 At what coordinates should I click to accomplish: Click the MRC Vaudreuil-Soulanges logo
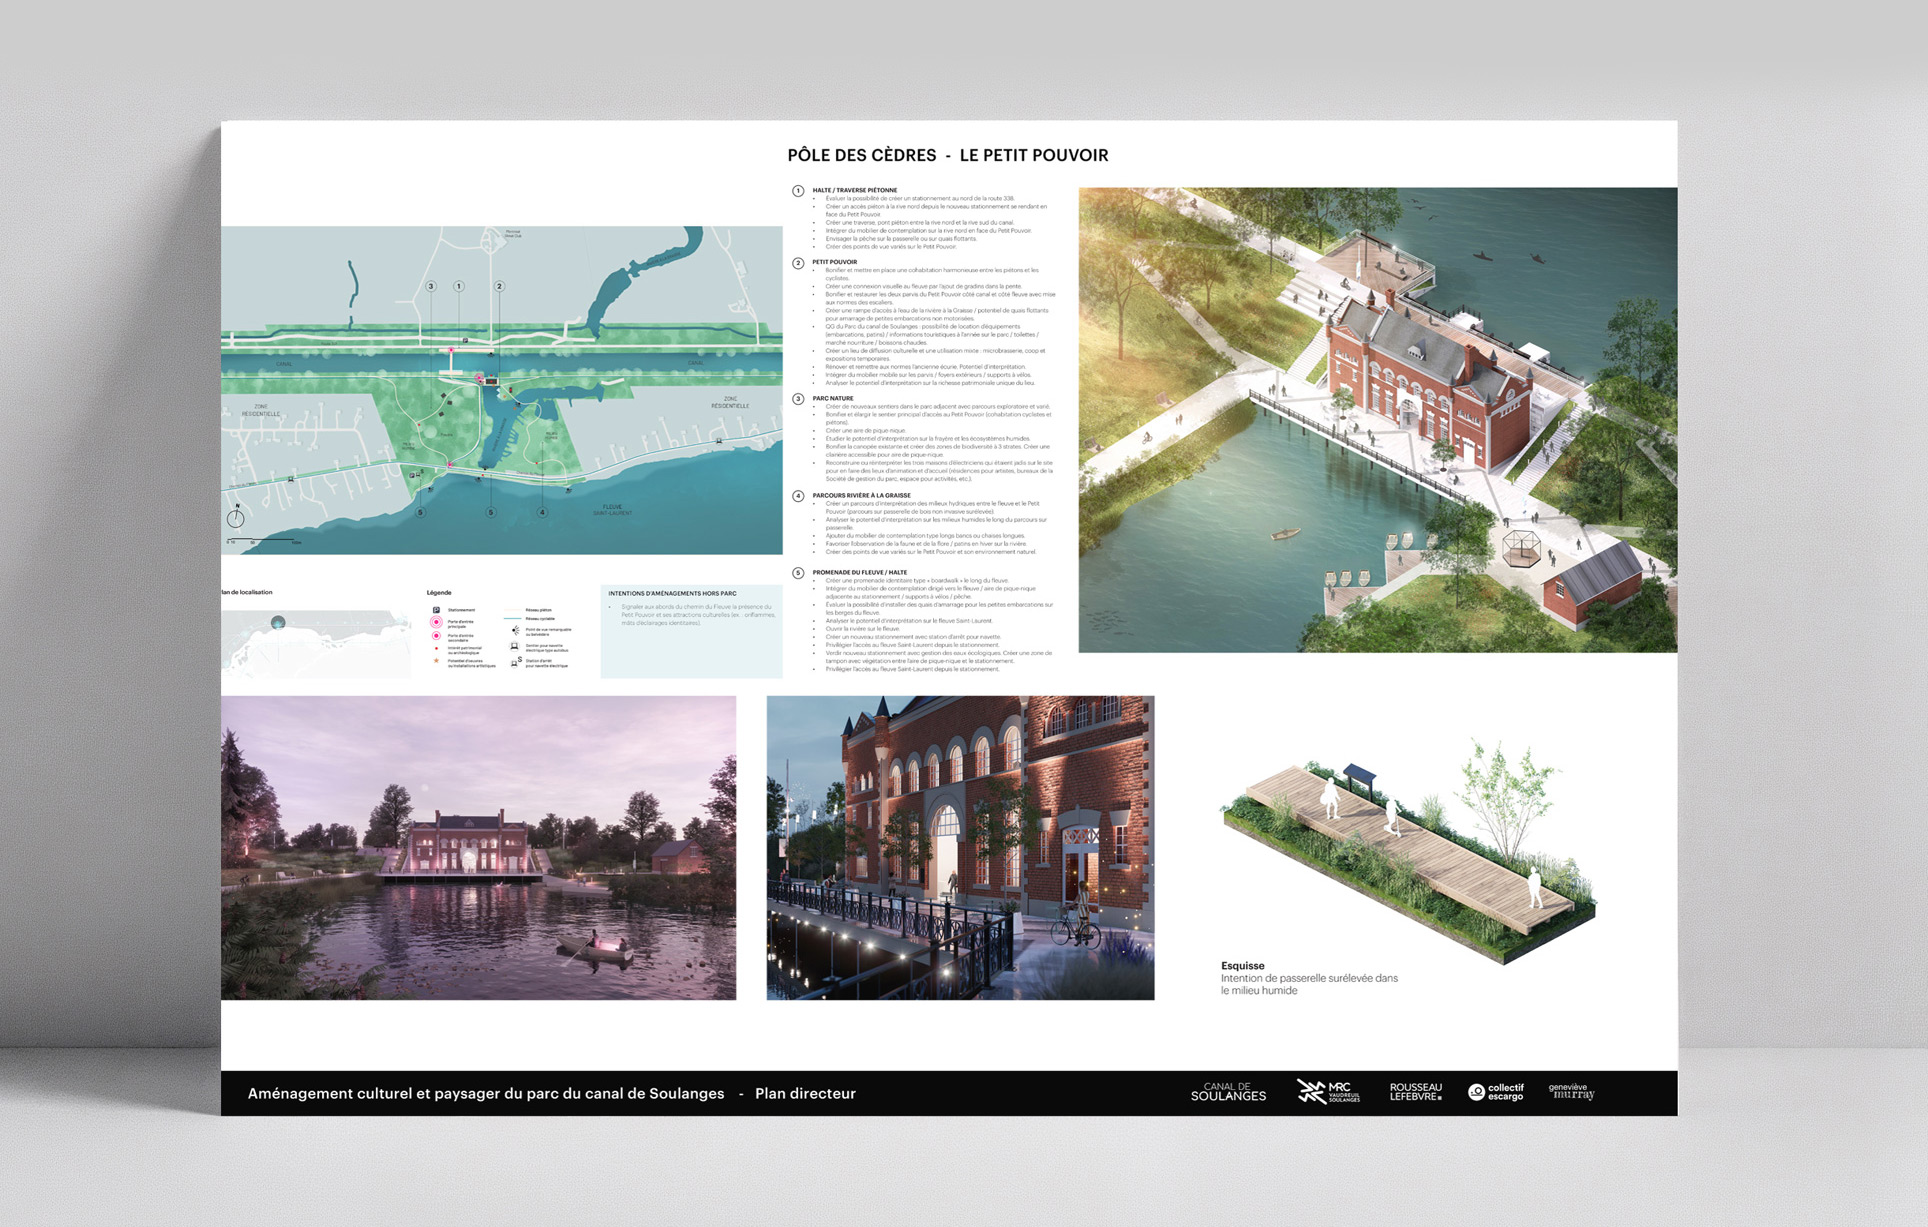[x=1328, y=1092]
